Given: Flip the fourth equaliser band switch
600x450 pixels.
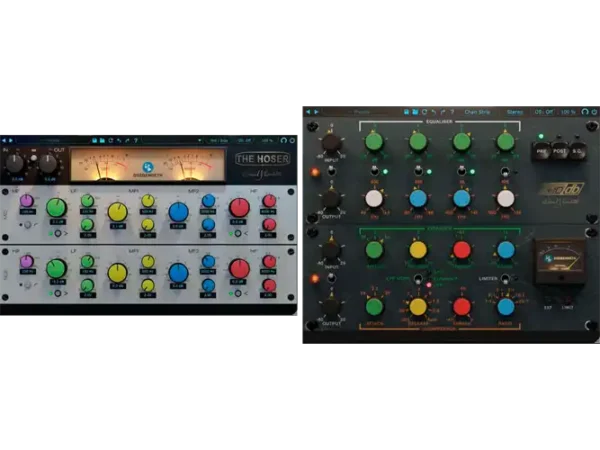Looking at the screenshot, I should 505,171.
